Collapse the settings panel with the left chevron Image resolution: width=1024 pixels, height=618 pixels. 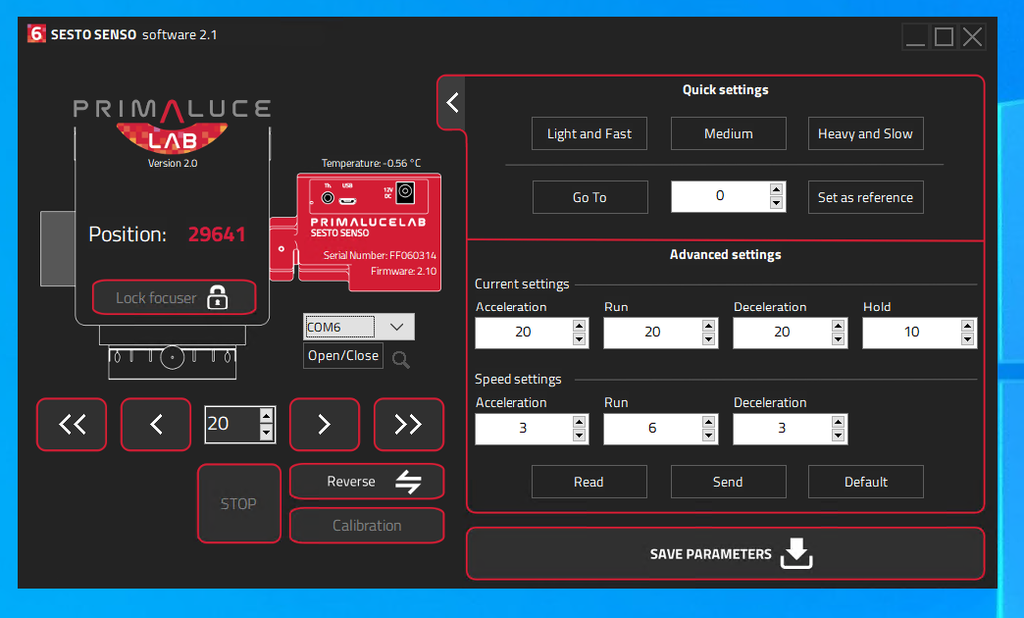tap(452, 103)
